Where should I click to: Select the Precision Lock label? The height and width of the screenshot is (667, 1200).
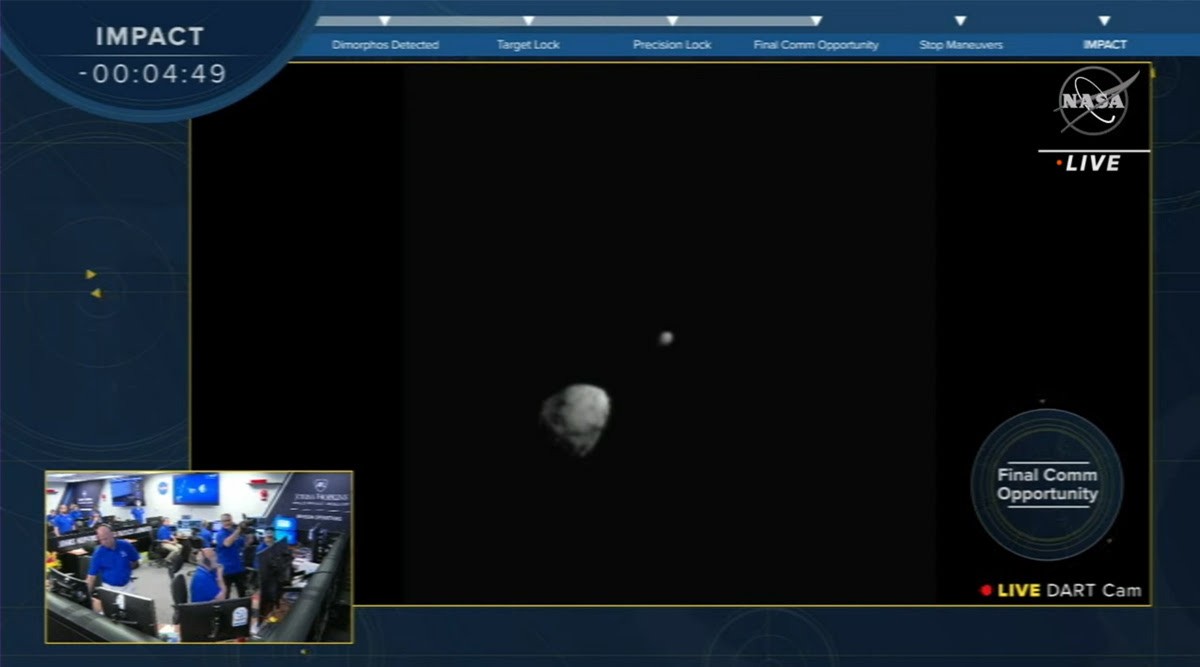pyautogui.click(x=672, y=45)
